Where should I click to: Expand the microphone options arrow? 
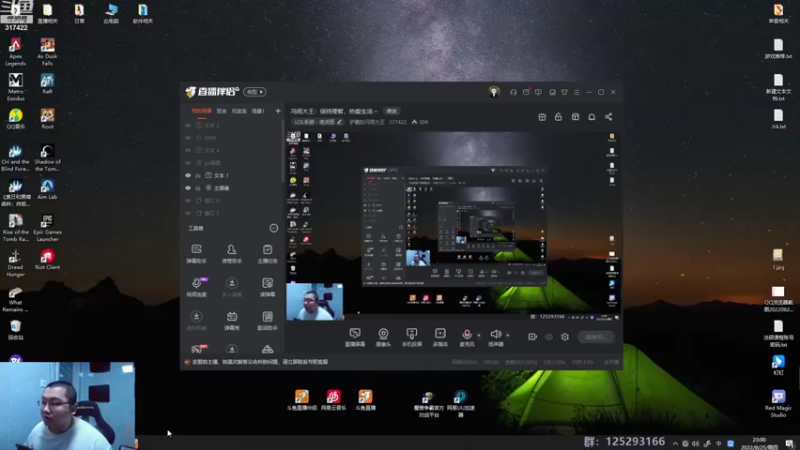tap(479, 335)
